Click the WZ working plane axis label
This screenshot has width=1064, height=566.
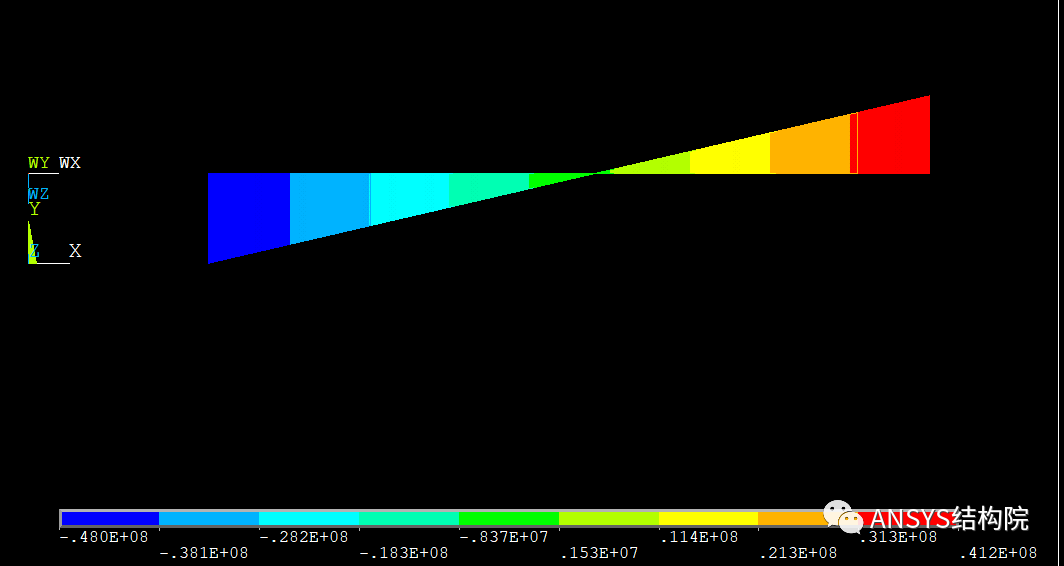click(x=39, y=194)
